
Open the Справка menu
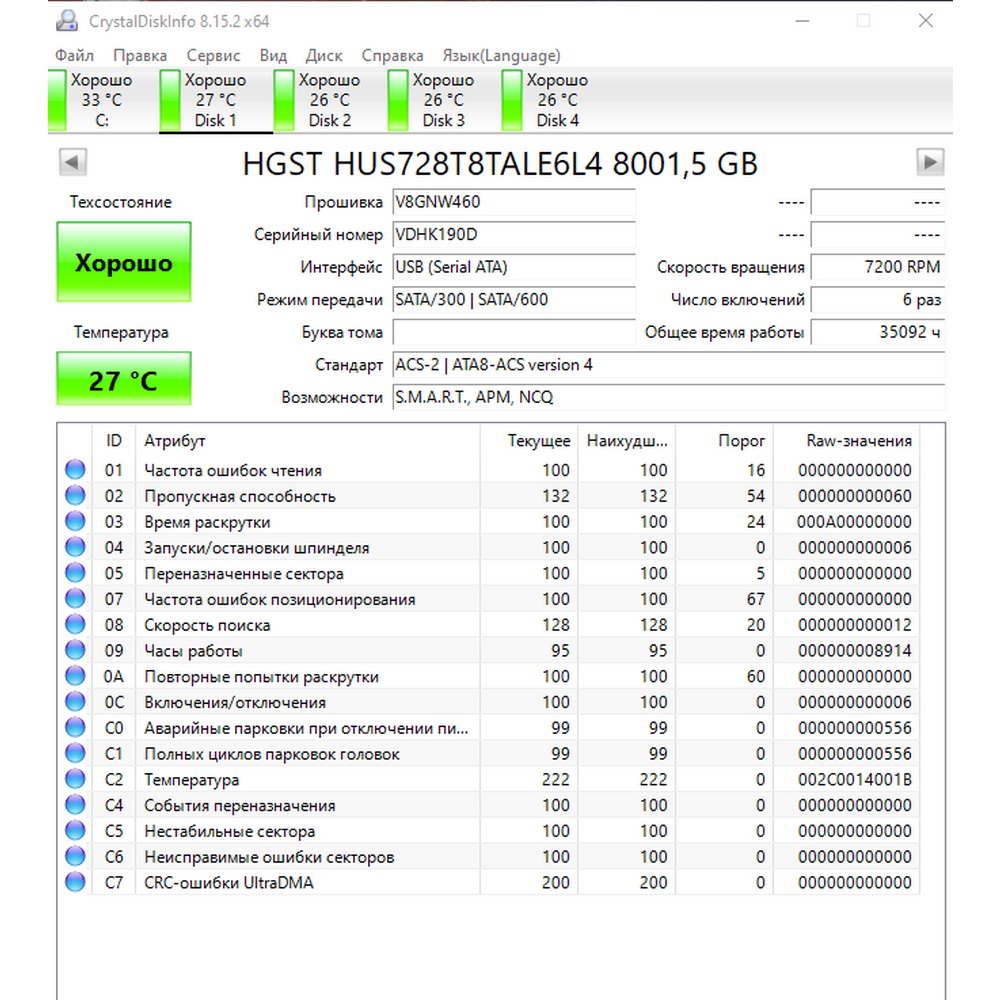(x=392, y=55)
